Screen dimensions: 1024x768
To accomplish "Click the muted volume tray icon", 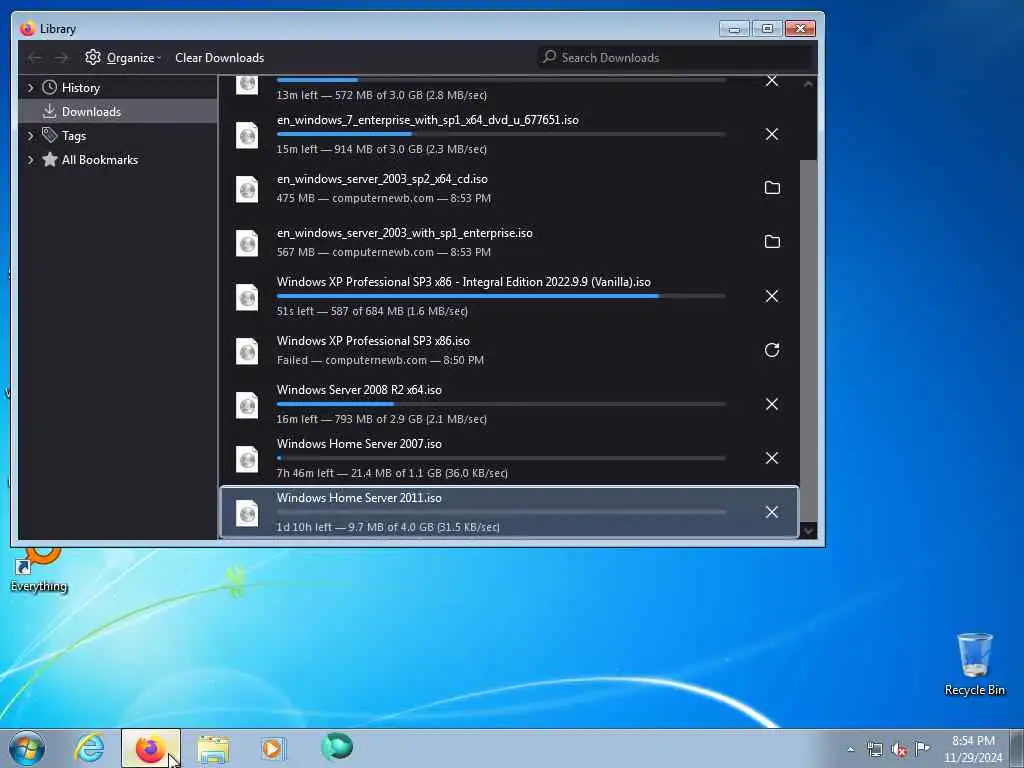I will (x=899, y=749).
